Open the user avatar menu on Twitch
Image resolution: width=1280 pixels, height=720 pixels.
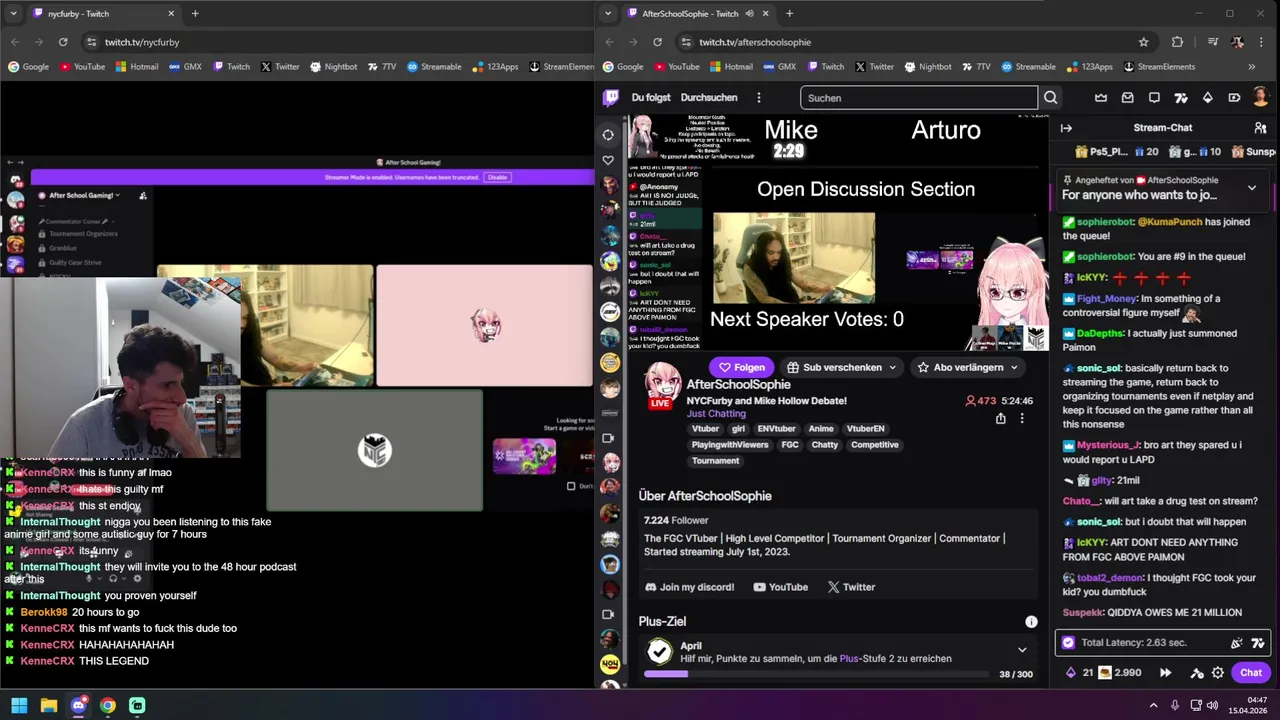pyautogui.click(x=1261, y=98)
